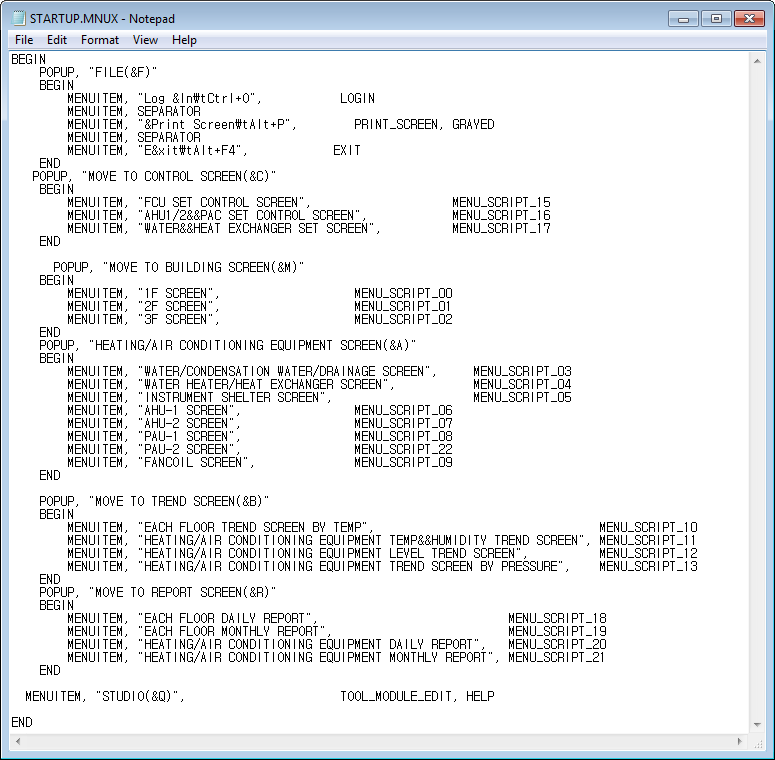775x760 pixels.
Task: Click the "PAU-1 SCREEN" text
Action: tap(186, 436)
